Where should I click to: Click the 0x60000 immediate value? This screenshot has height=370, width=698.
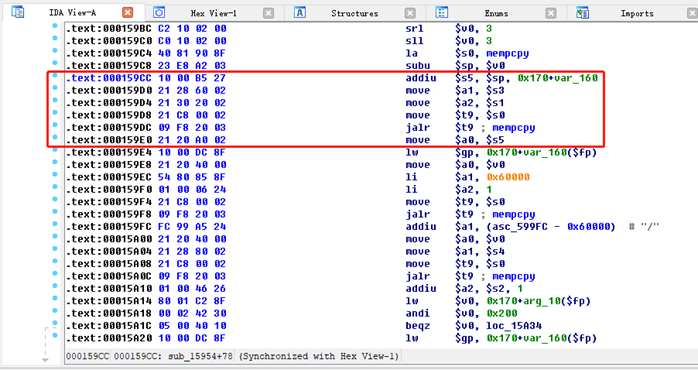(508, 177)
